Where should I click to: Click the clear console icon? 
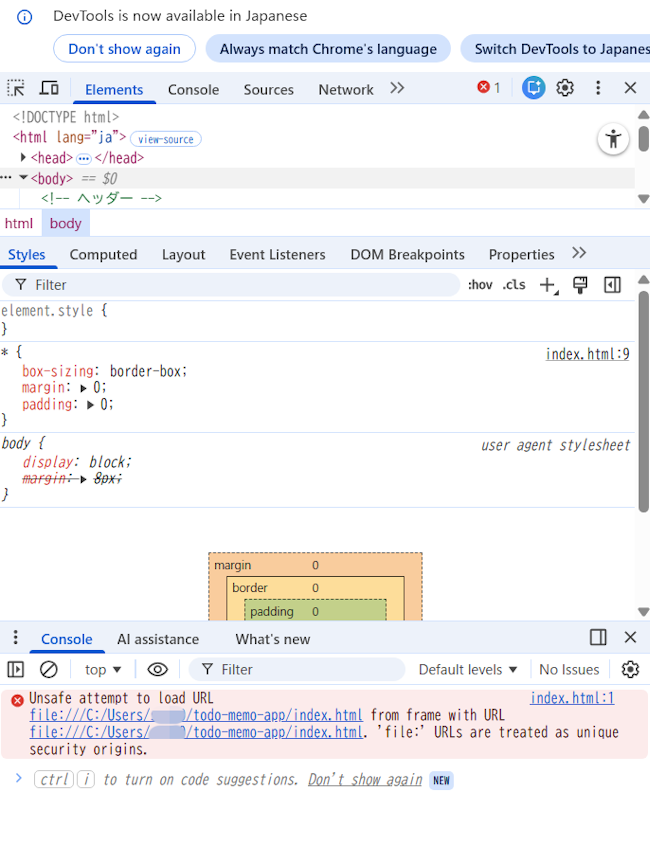pyautogui.click(x=48, y=669)
